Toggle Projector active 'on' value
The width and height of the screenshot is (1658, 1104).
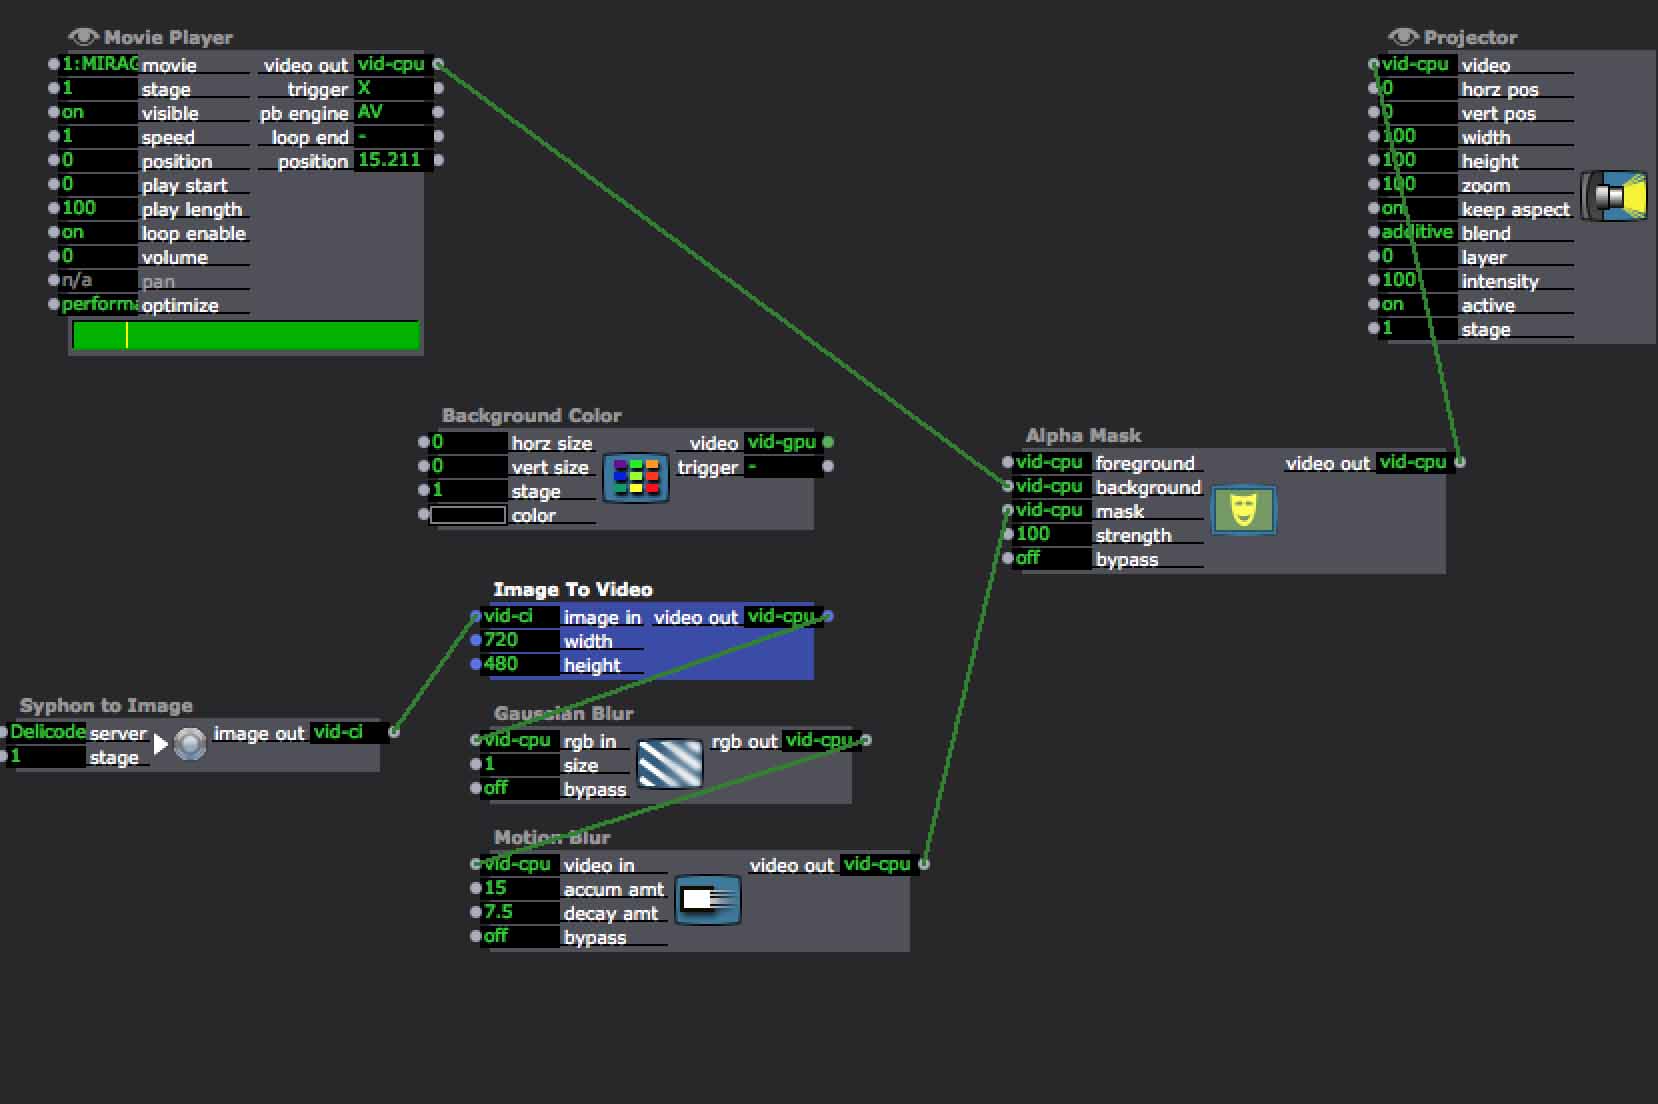1418,304
